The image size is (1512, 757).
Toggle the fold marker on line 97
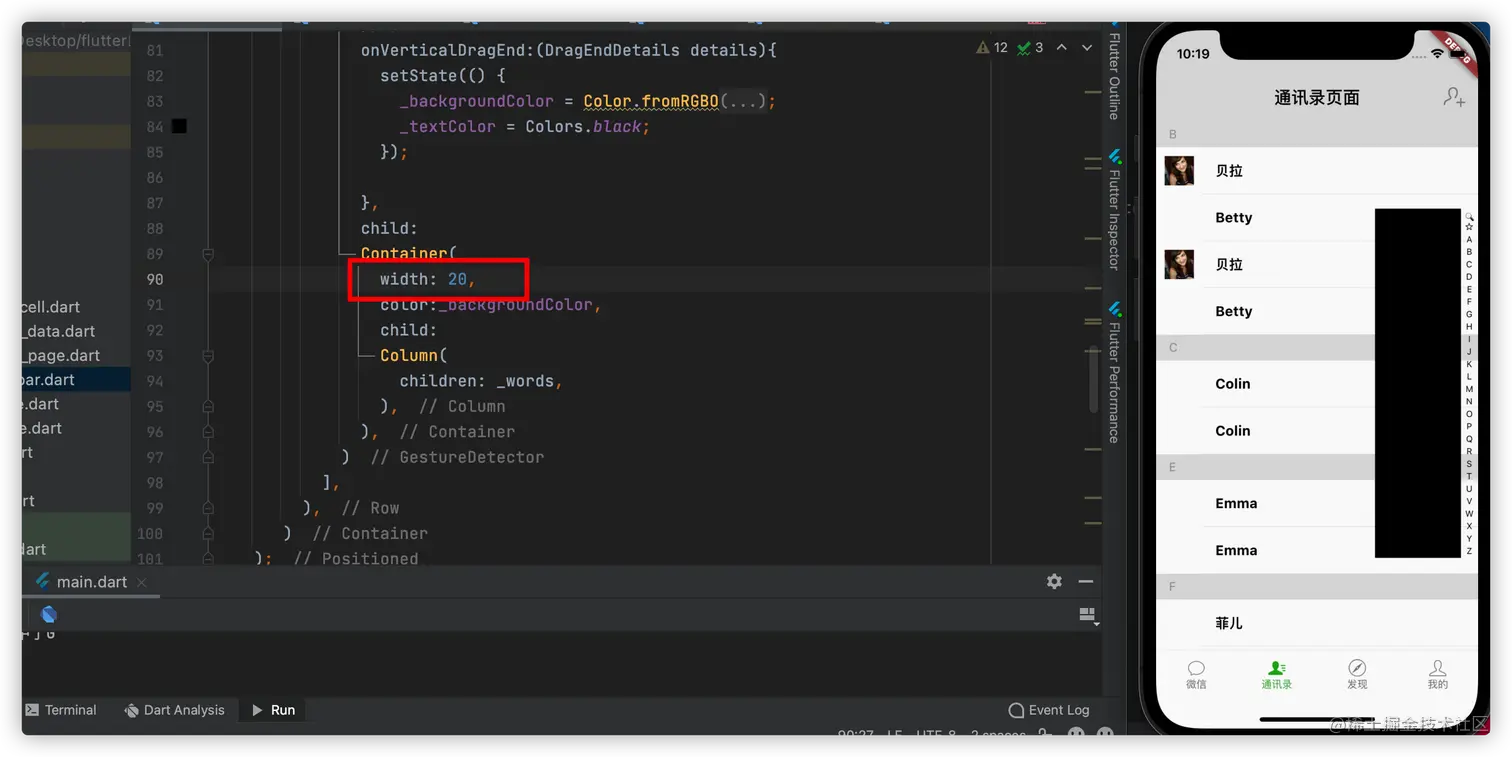(208, 457)
